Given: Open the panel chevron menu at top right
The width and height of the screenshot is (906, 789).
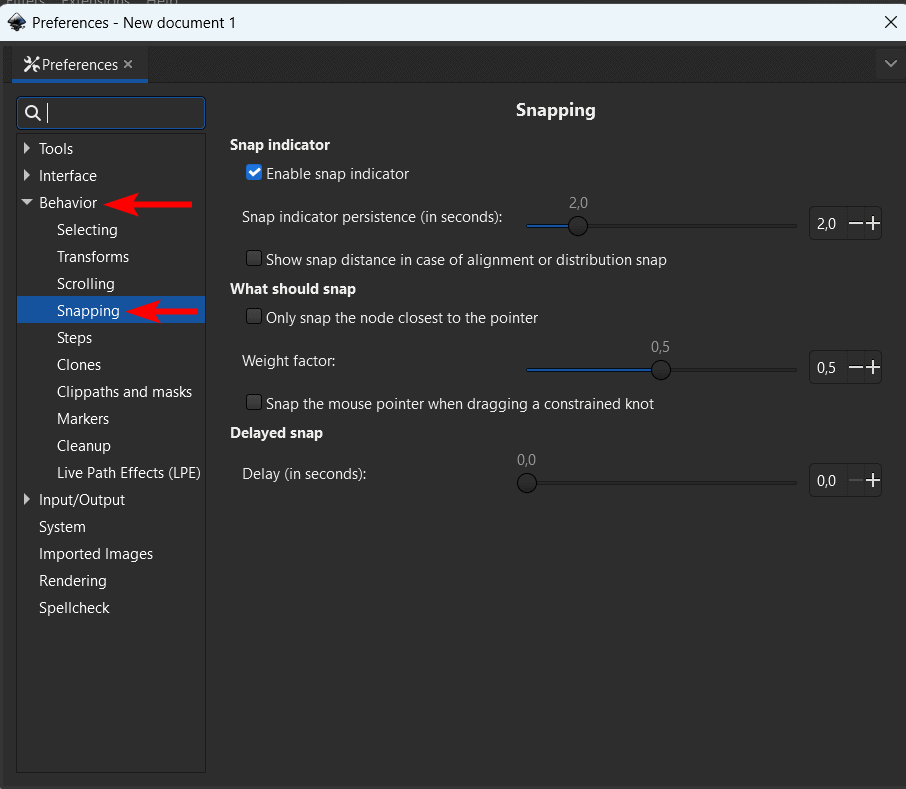Looking at the screenshot, I should click(x=891, y=64).
